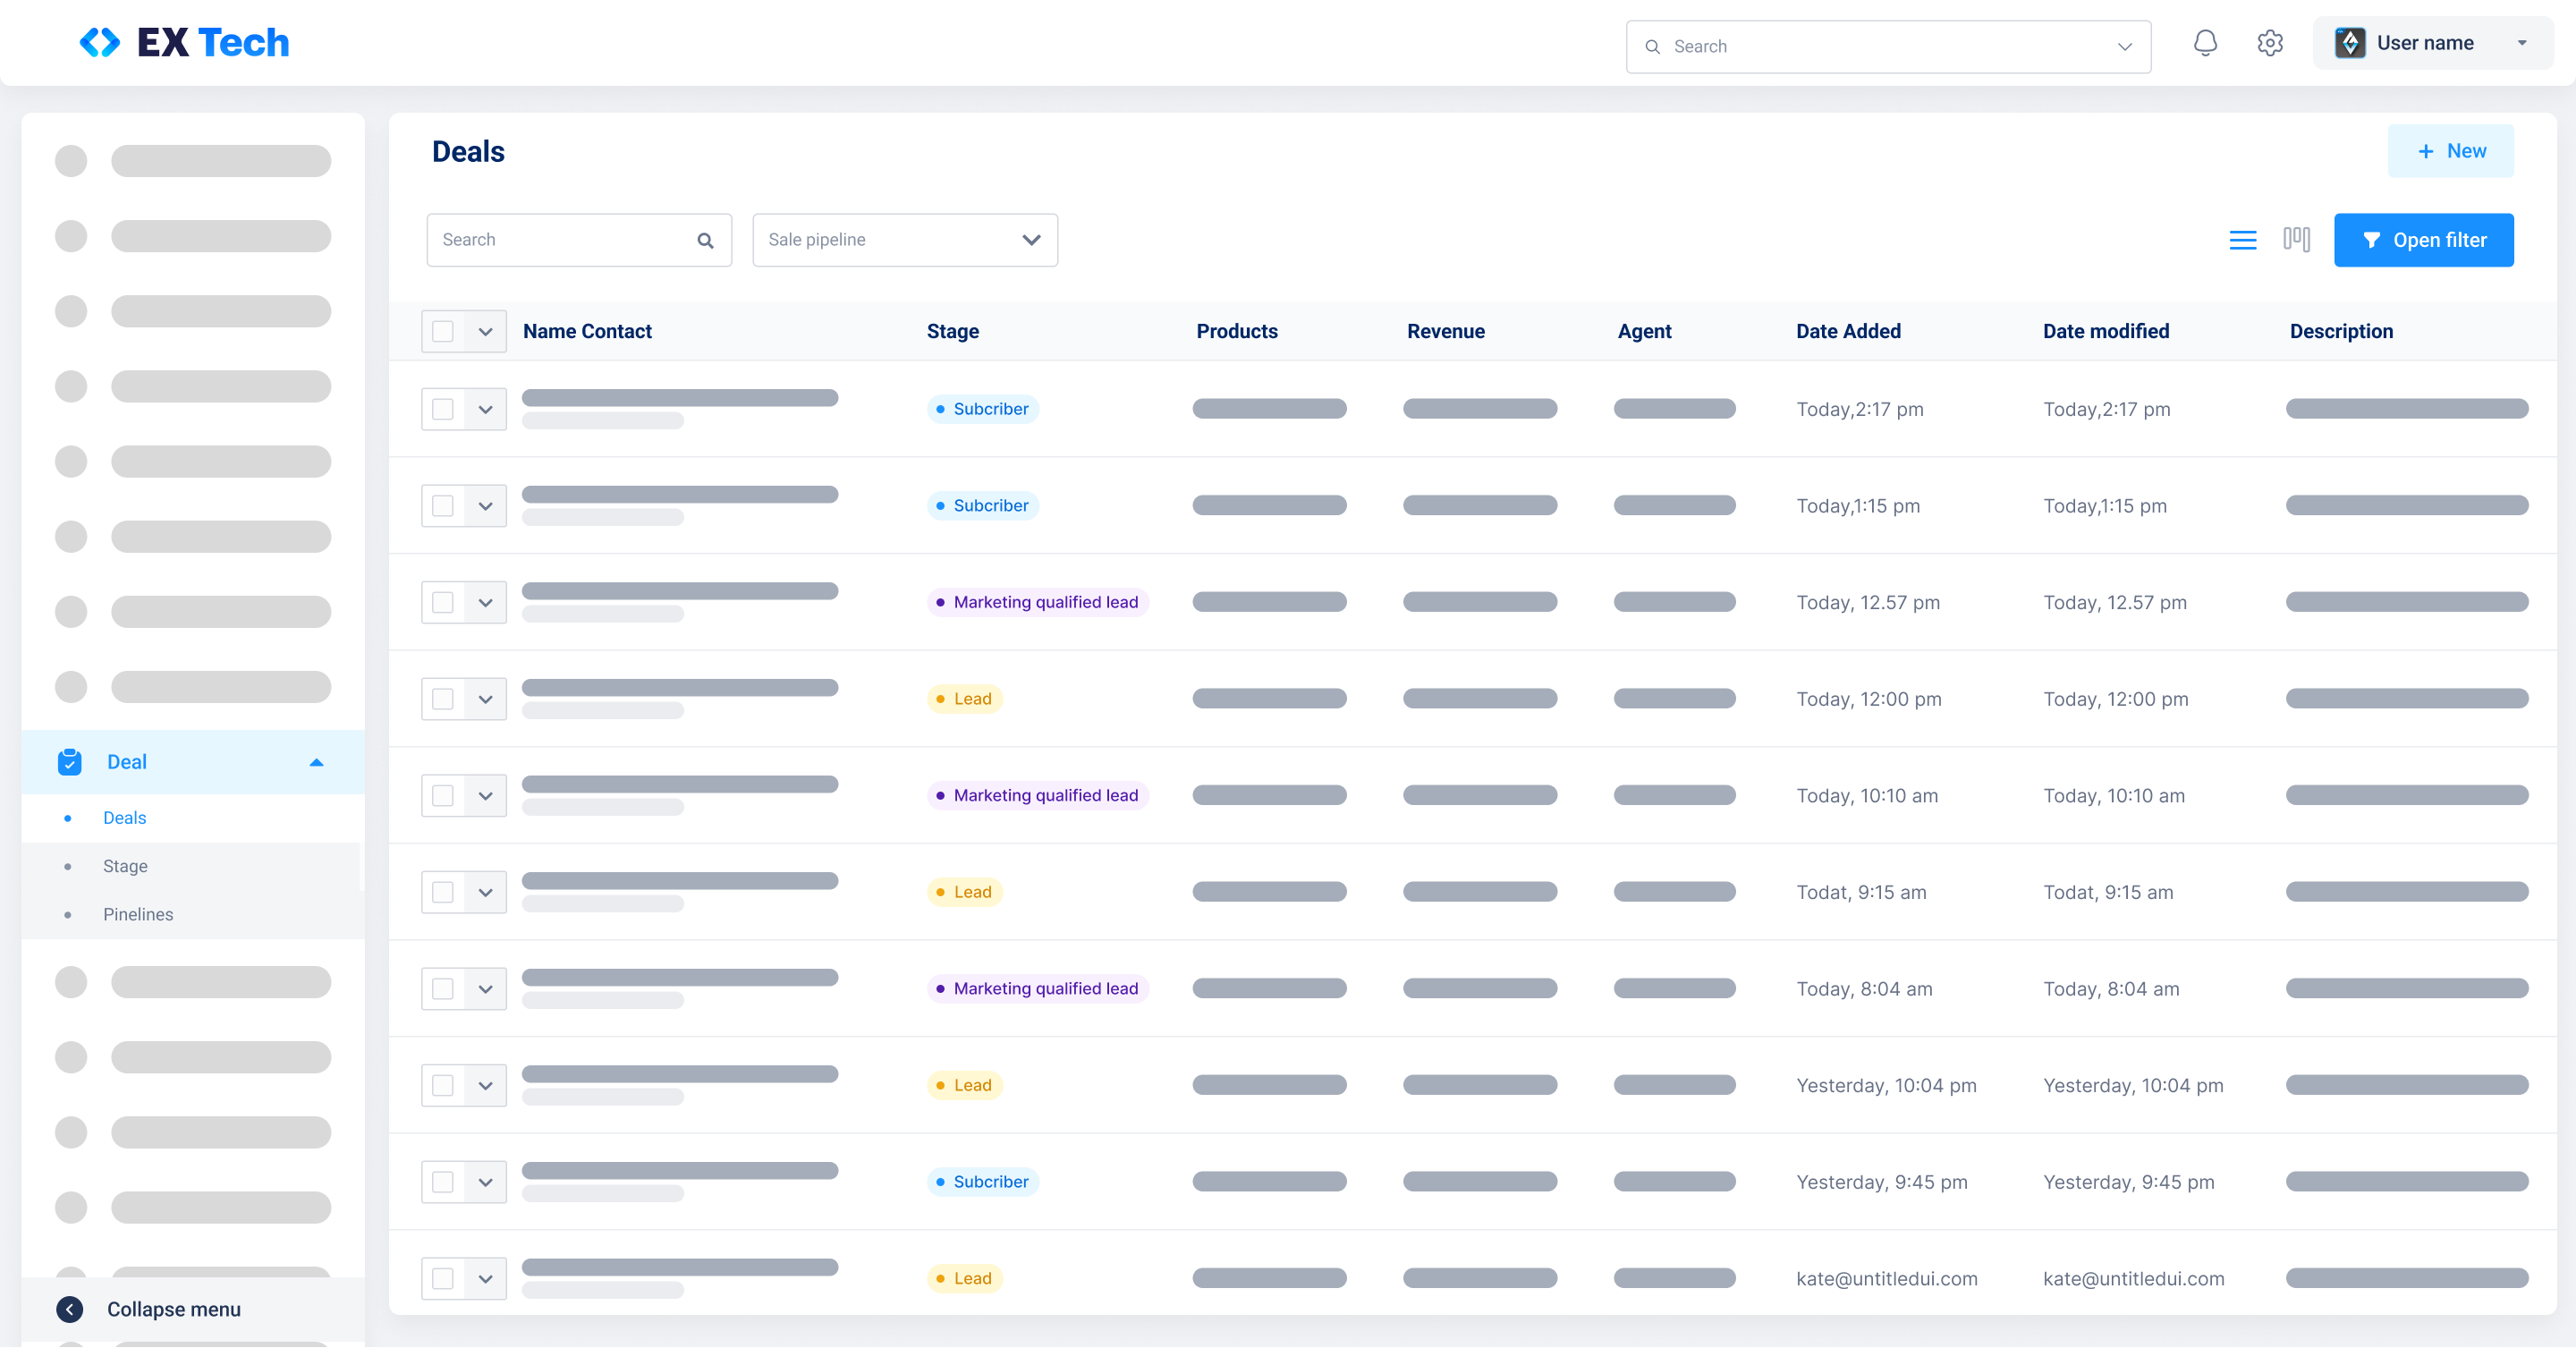Click the top bar search magnifier icon

tap(1652, 47)
